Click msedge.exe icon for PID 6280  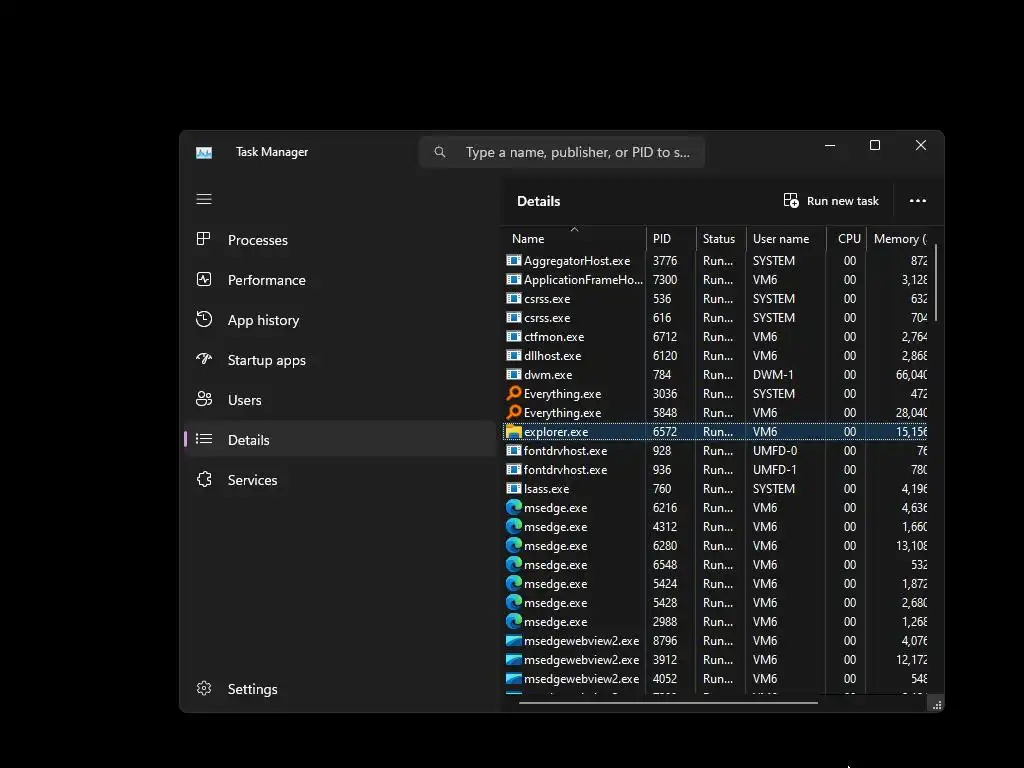coord(514,545)
